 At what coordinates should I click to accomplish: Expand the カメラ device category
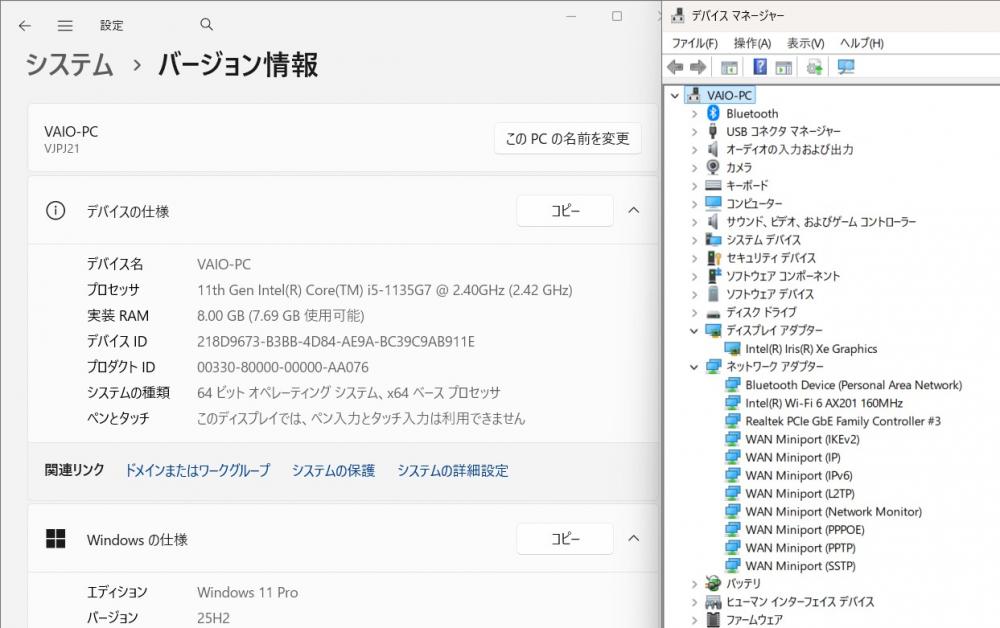click(x=695, y=168)
